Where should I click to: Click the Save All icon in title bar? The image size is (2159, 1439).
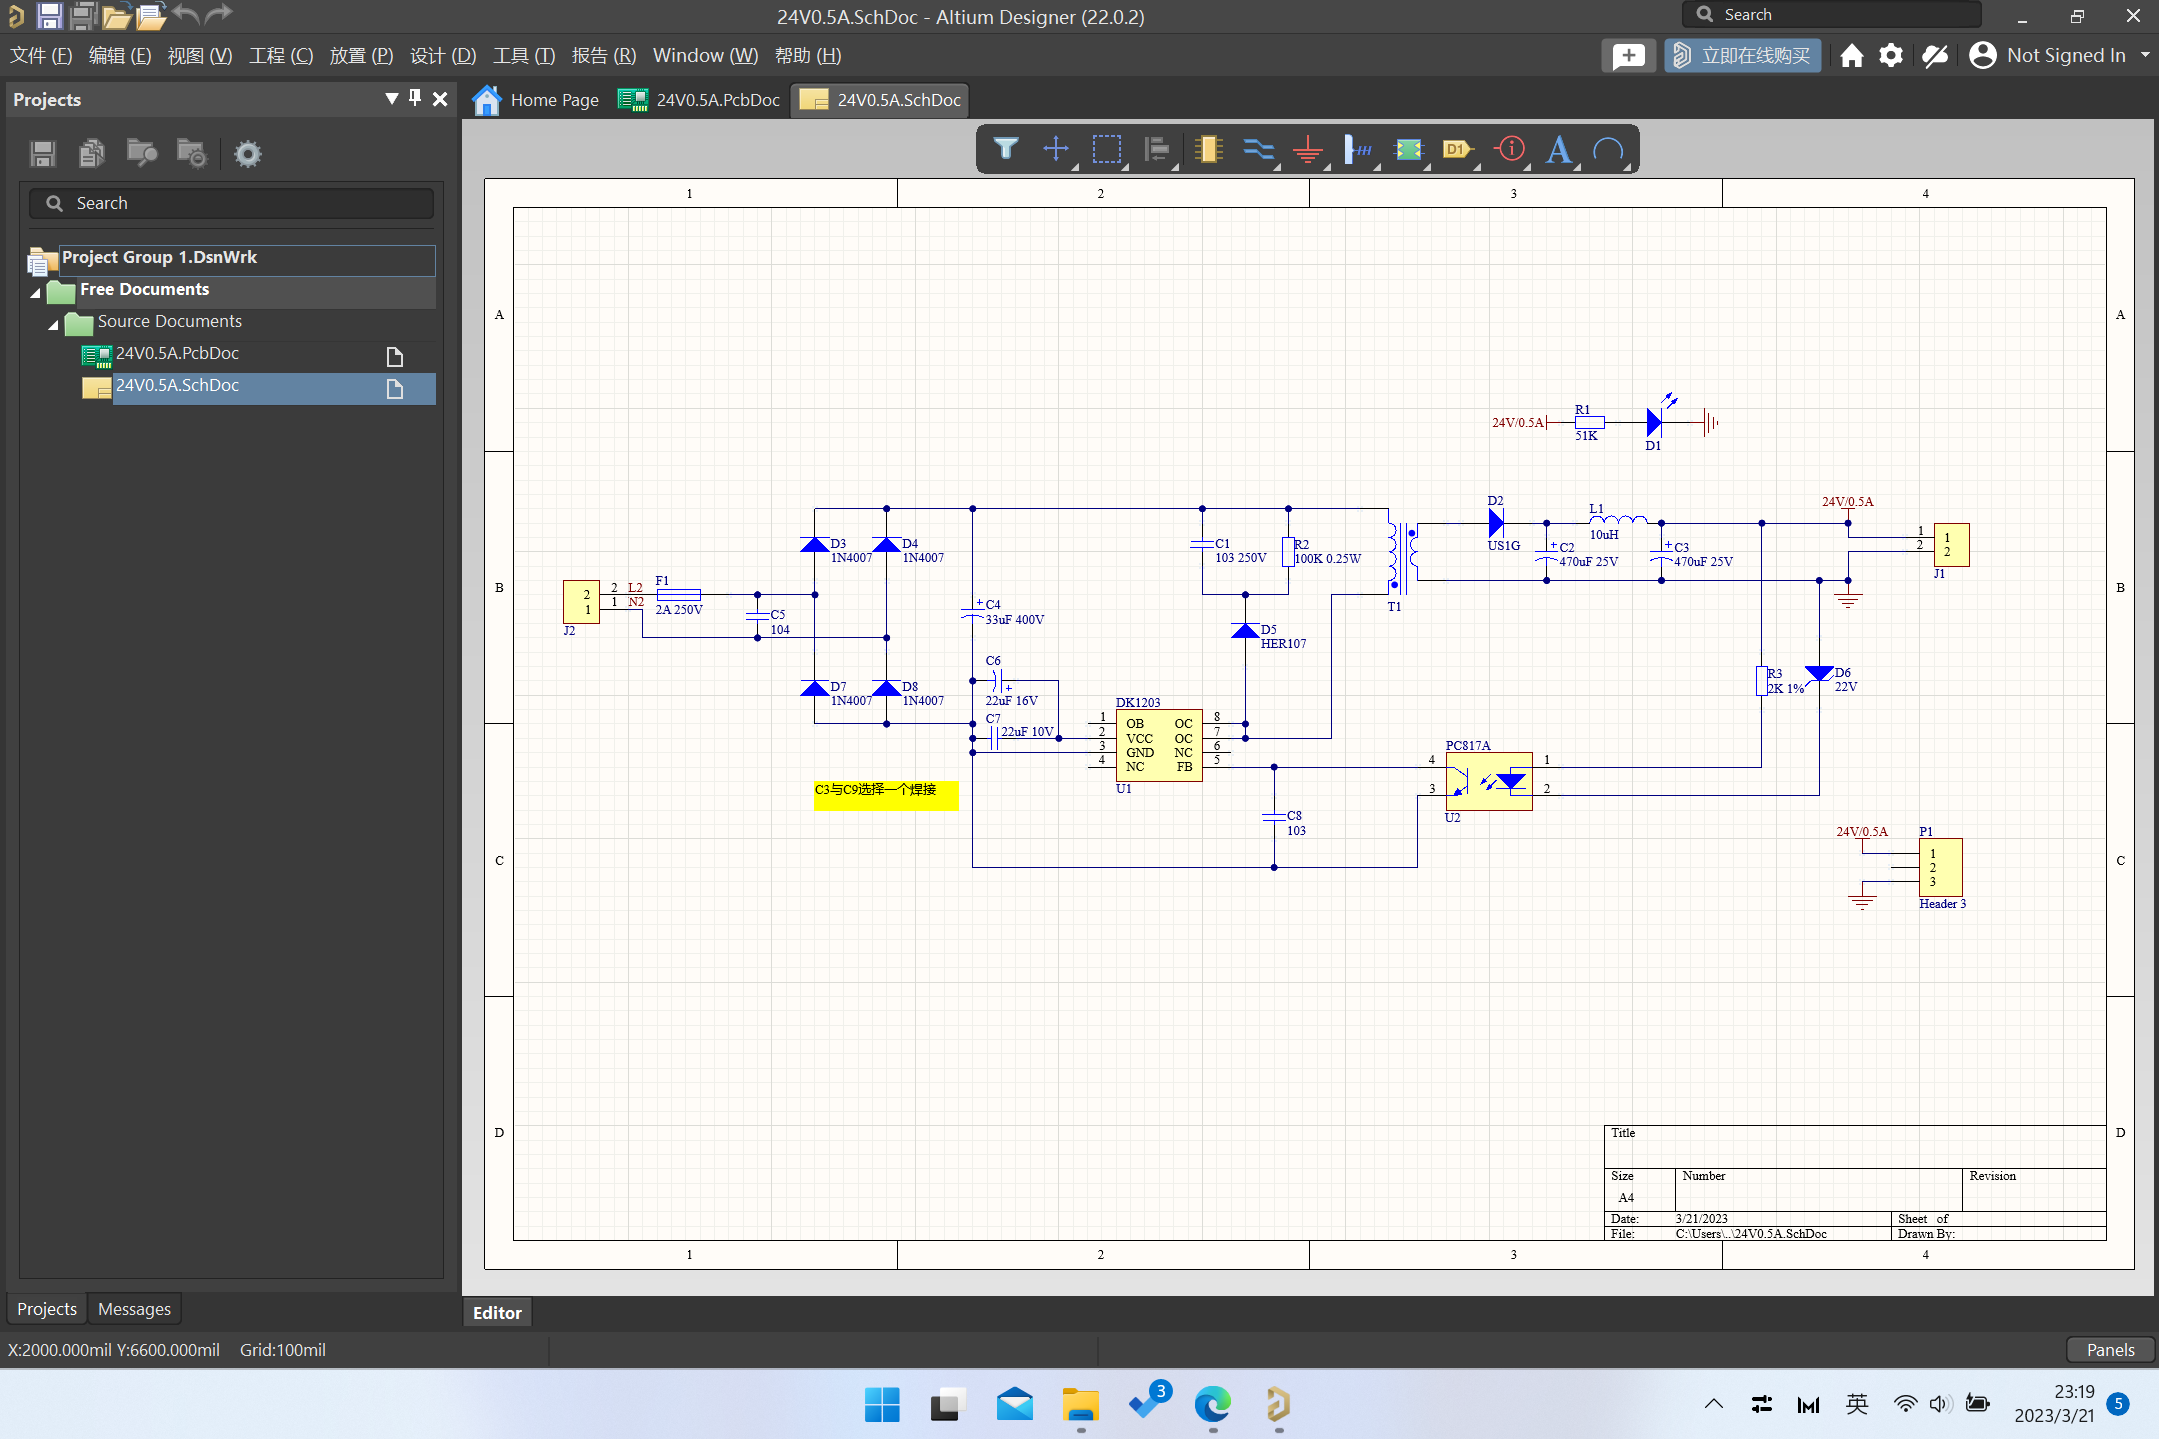(83, 15)
